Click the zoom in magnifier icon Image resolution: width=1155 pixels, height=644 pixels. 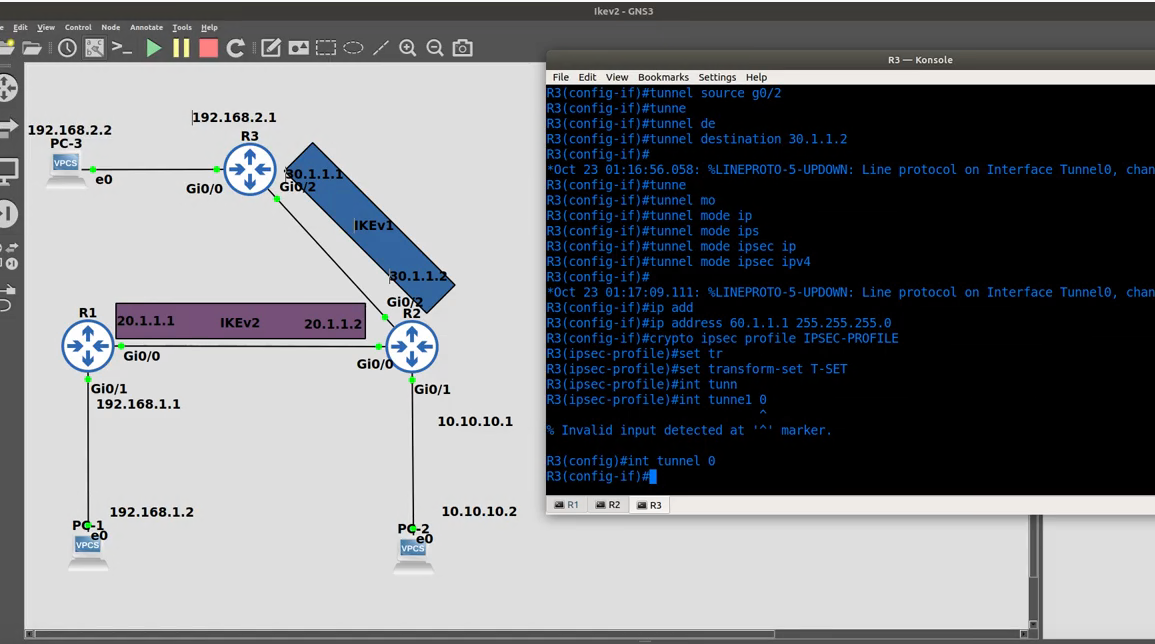tap(408, 48)
